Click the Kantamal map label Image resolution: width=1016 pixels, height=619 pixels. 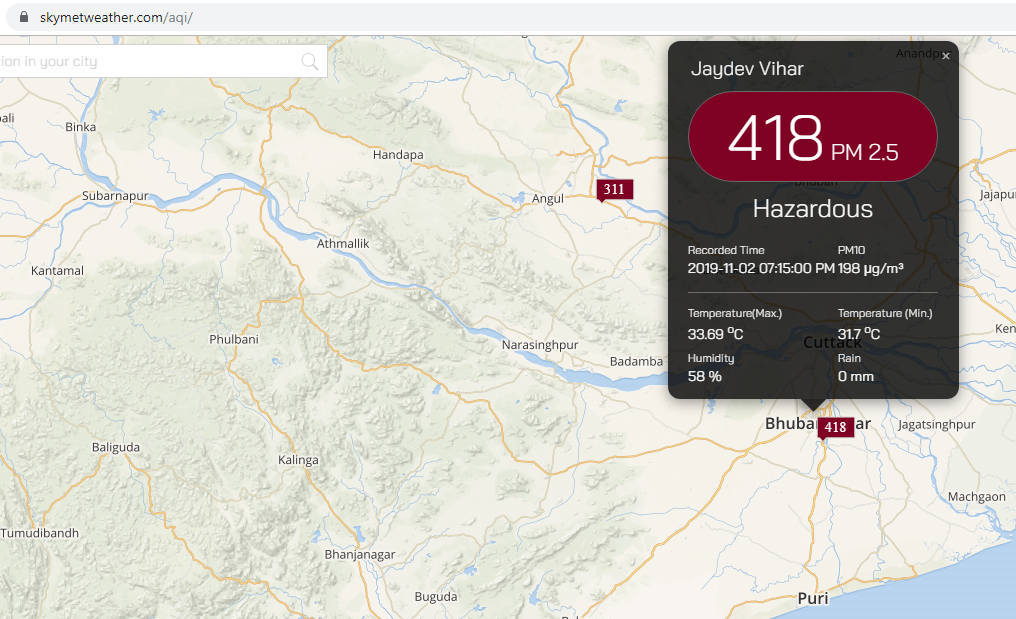(x=57, y=271)
